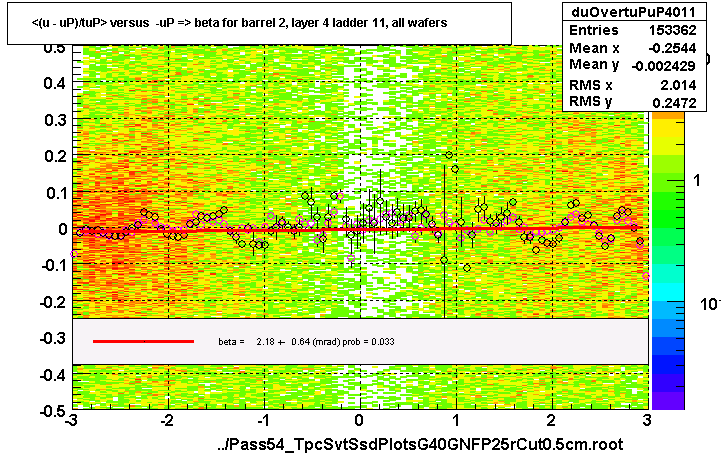Click the purple bottom of color palette
The width and height of the screenshot is (721, 455).
[x=668, y=400]
